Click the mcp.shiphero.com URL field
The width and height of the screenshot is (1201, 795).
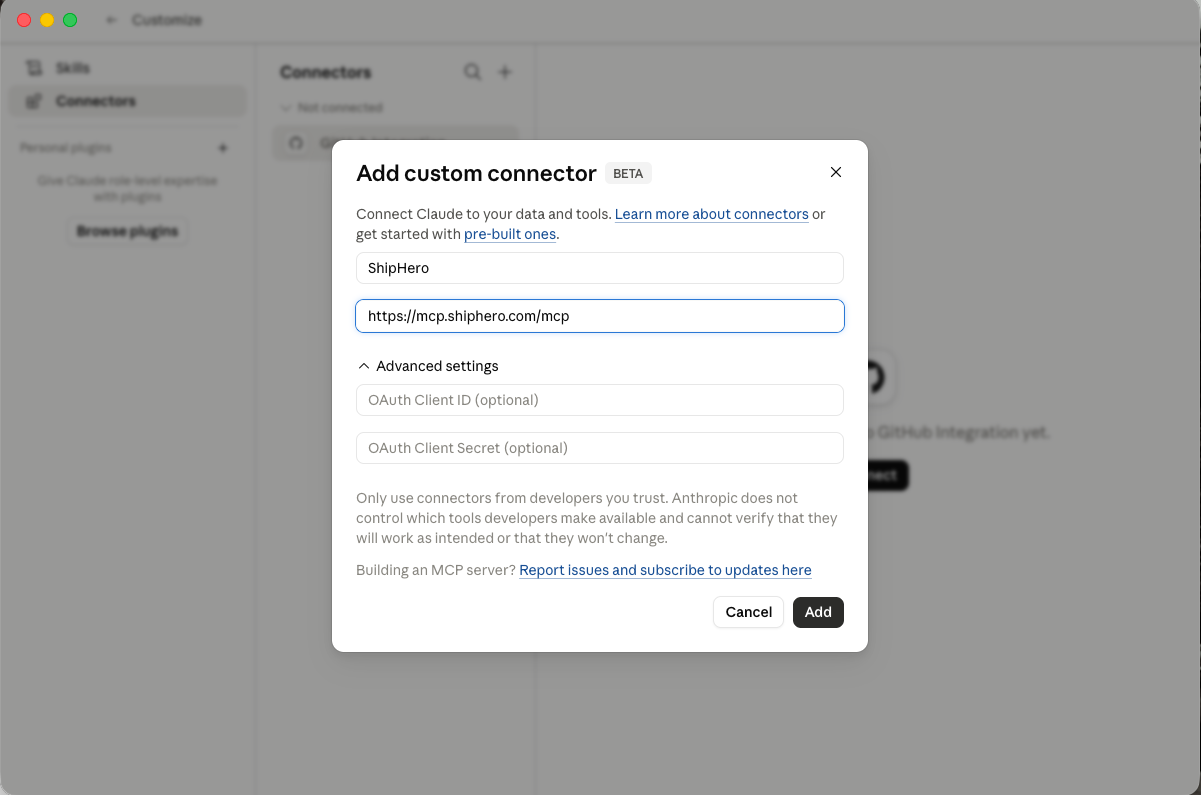[600, 316]
